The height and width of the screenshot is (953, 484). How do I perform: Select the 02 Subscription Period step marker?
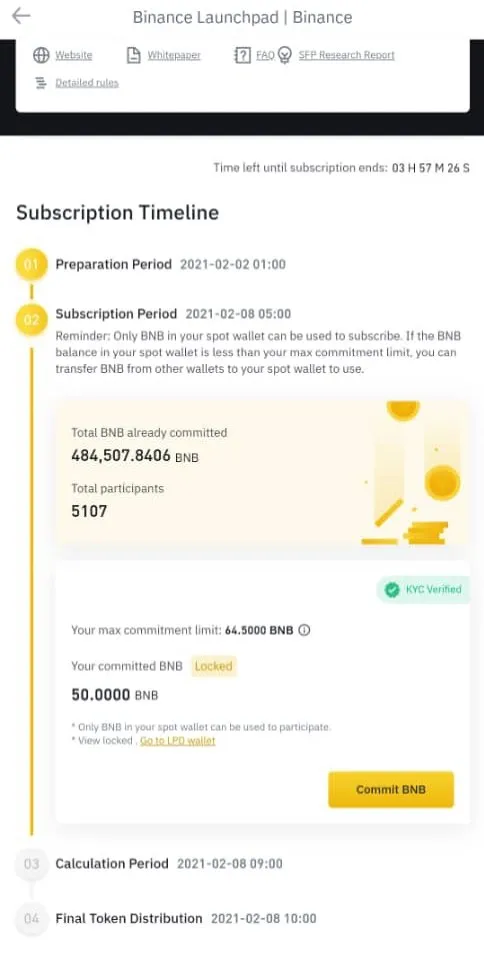31,320
